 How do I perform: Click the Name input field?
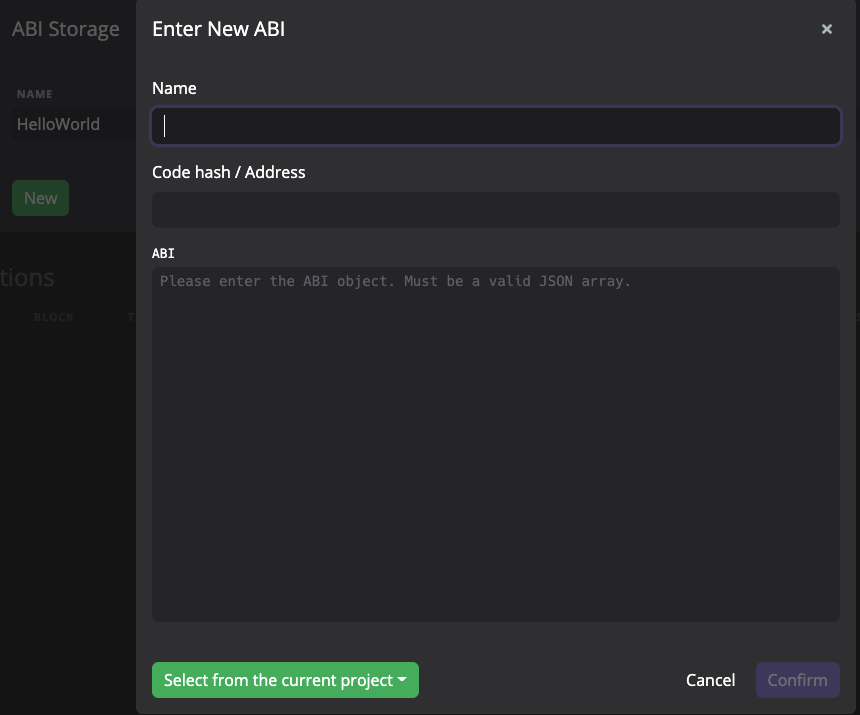click(x=495, y=126)
